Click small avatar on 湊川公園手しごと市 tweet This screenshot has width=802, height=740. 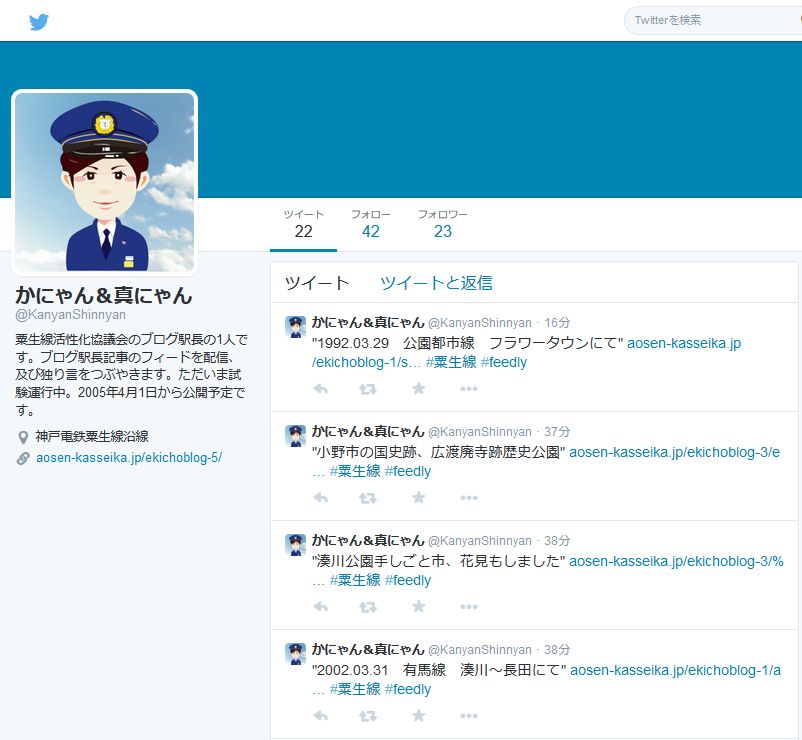click(x=295, y=545)
